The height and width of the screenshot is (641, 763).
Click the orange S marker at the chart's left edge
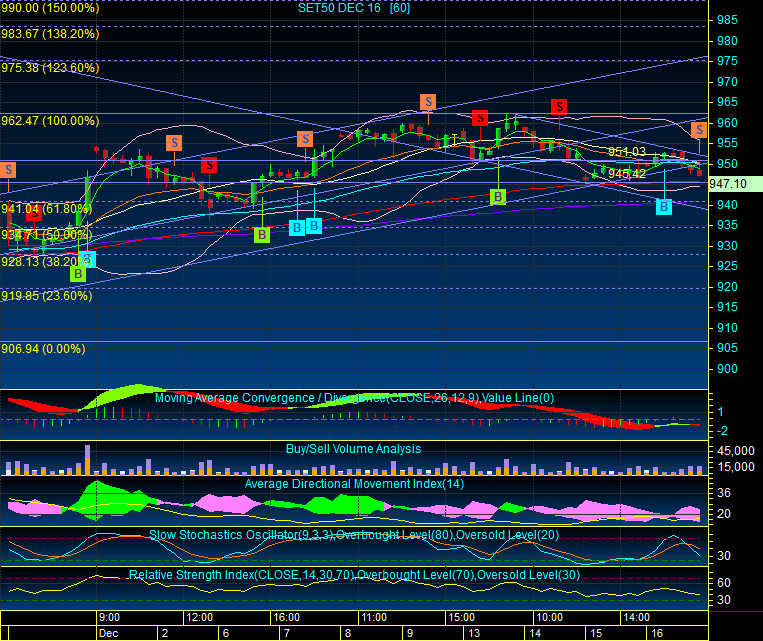click(8, 170)
